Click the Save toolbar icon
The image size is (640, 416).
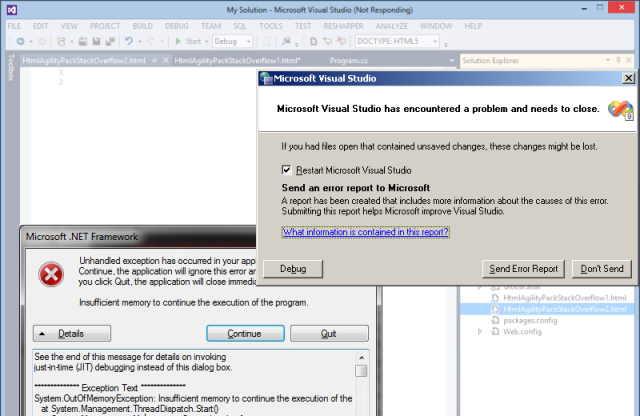pos(96,41)
